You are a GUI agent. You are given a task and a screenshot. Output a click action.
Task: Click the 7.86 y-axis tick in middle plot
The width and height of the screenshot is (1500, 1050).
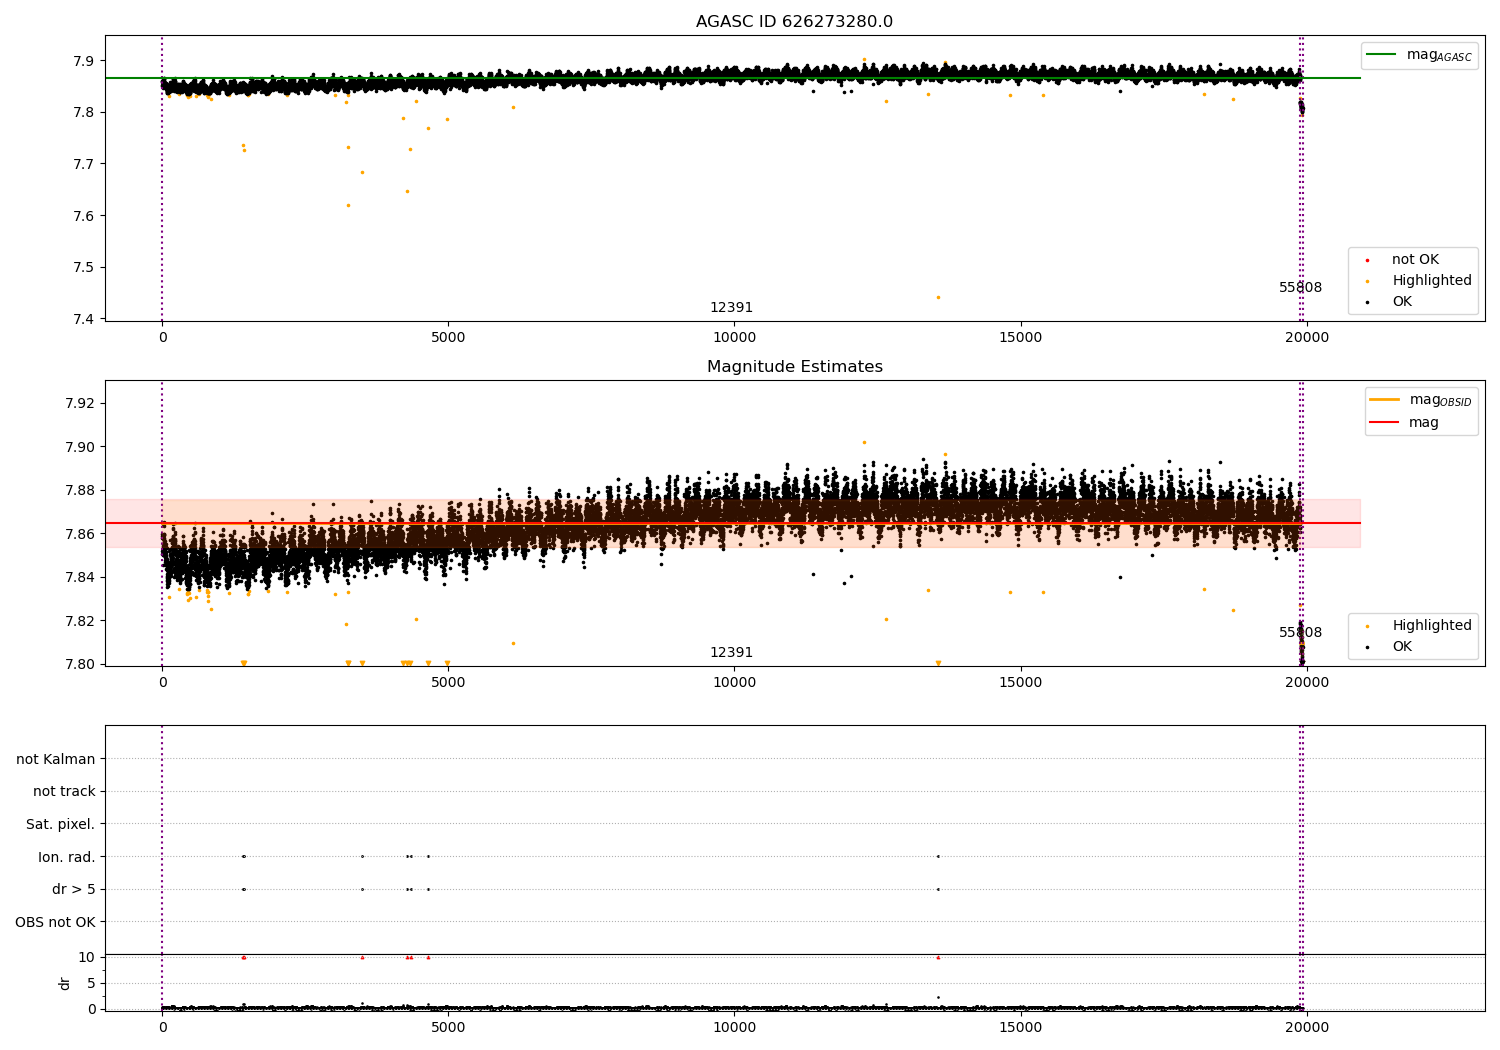79,534
